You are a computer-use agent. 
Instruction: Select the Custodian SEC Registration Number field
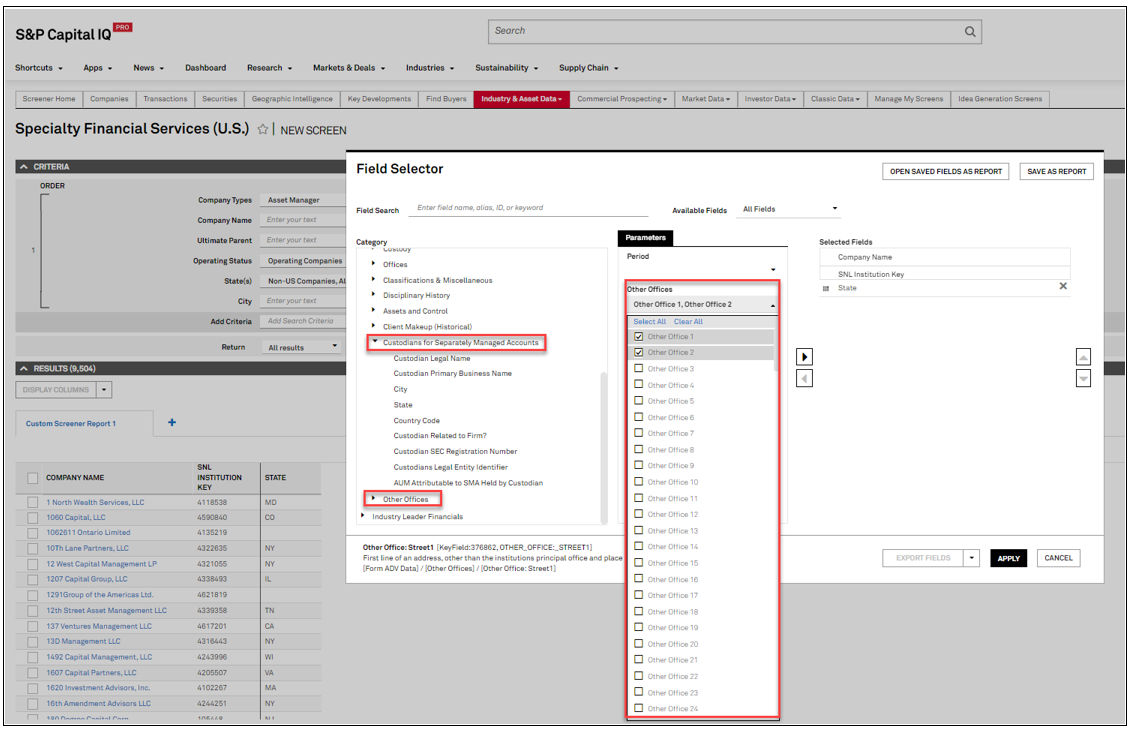pyautogui.click(x=455, y=451)
